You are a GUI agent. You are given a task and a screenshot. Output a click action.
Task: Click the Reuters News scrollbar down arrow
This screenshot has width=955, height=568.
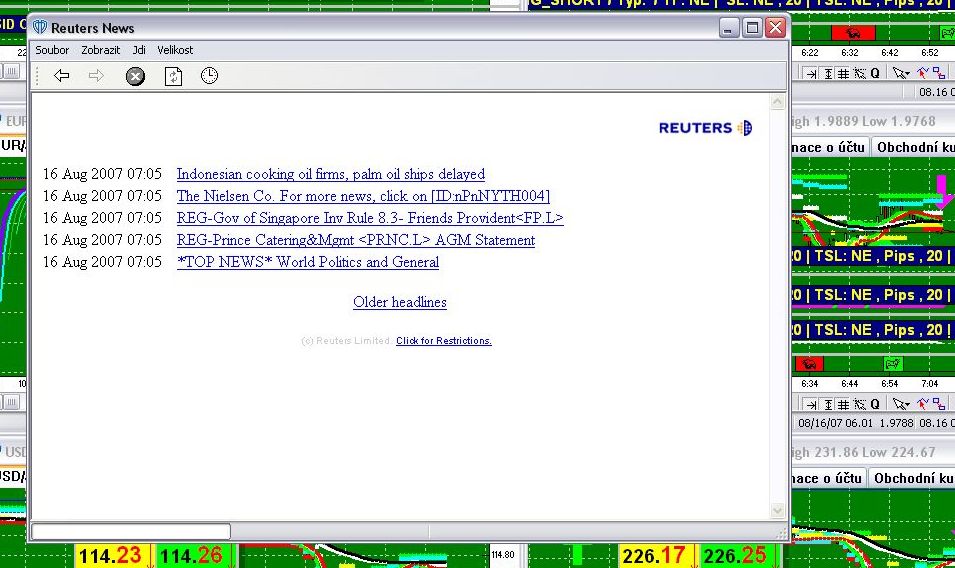click(x=777, y=510)
